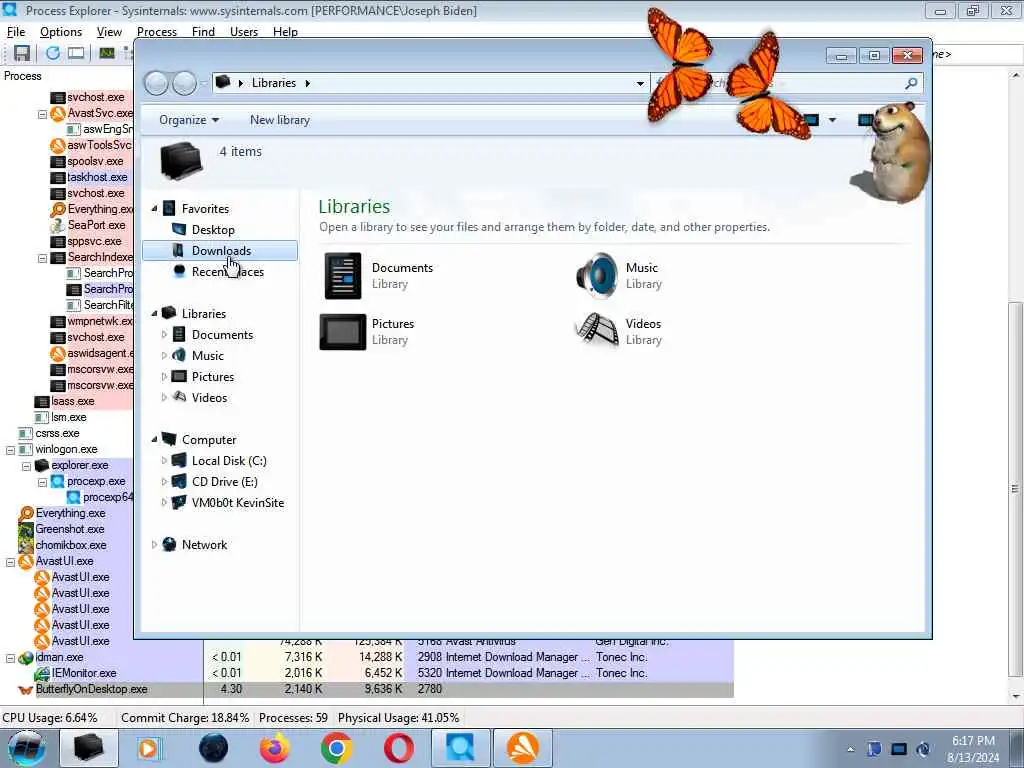Open Firefox from the taskbar
This screenshot has width=1024, height=768.
[x=274, y=748]
